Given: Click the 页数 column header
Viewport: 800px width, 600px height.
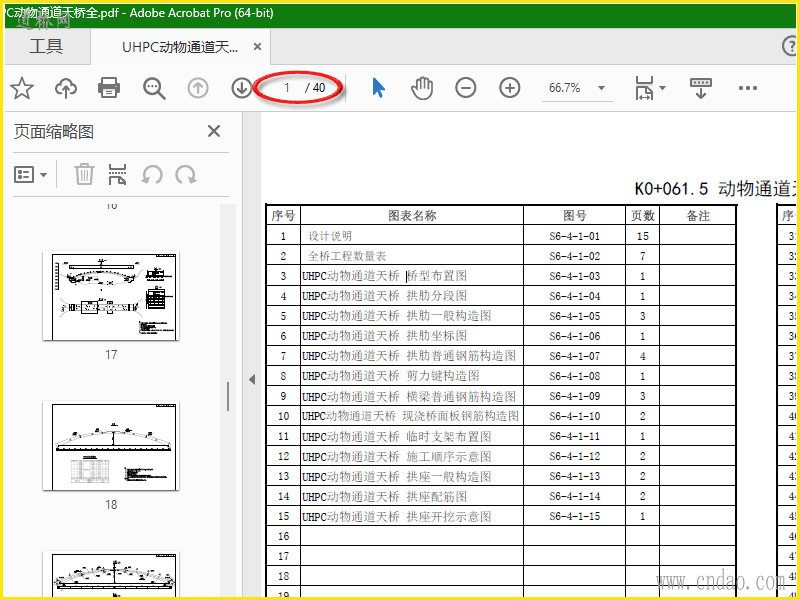Looking at the screenshot, I should pyautogui.click(x=642, y=215).
